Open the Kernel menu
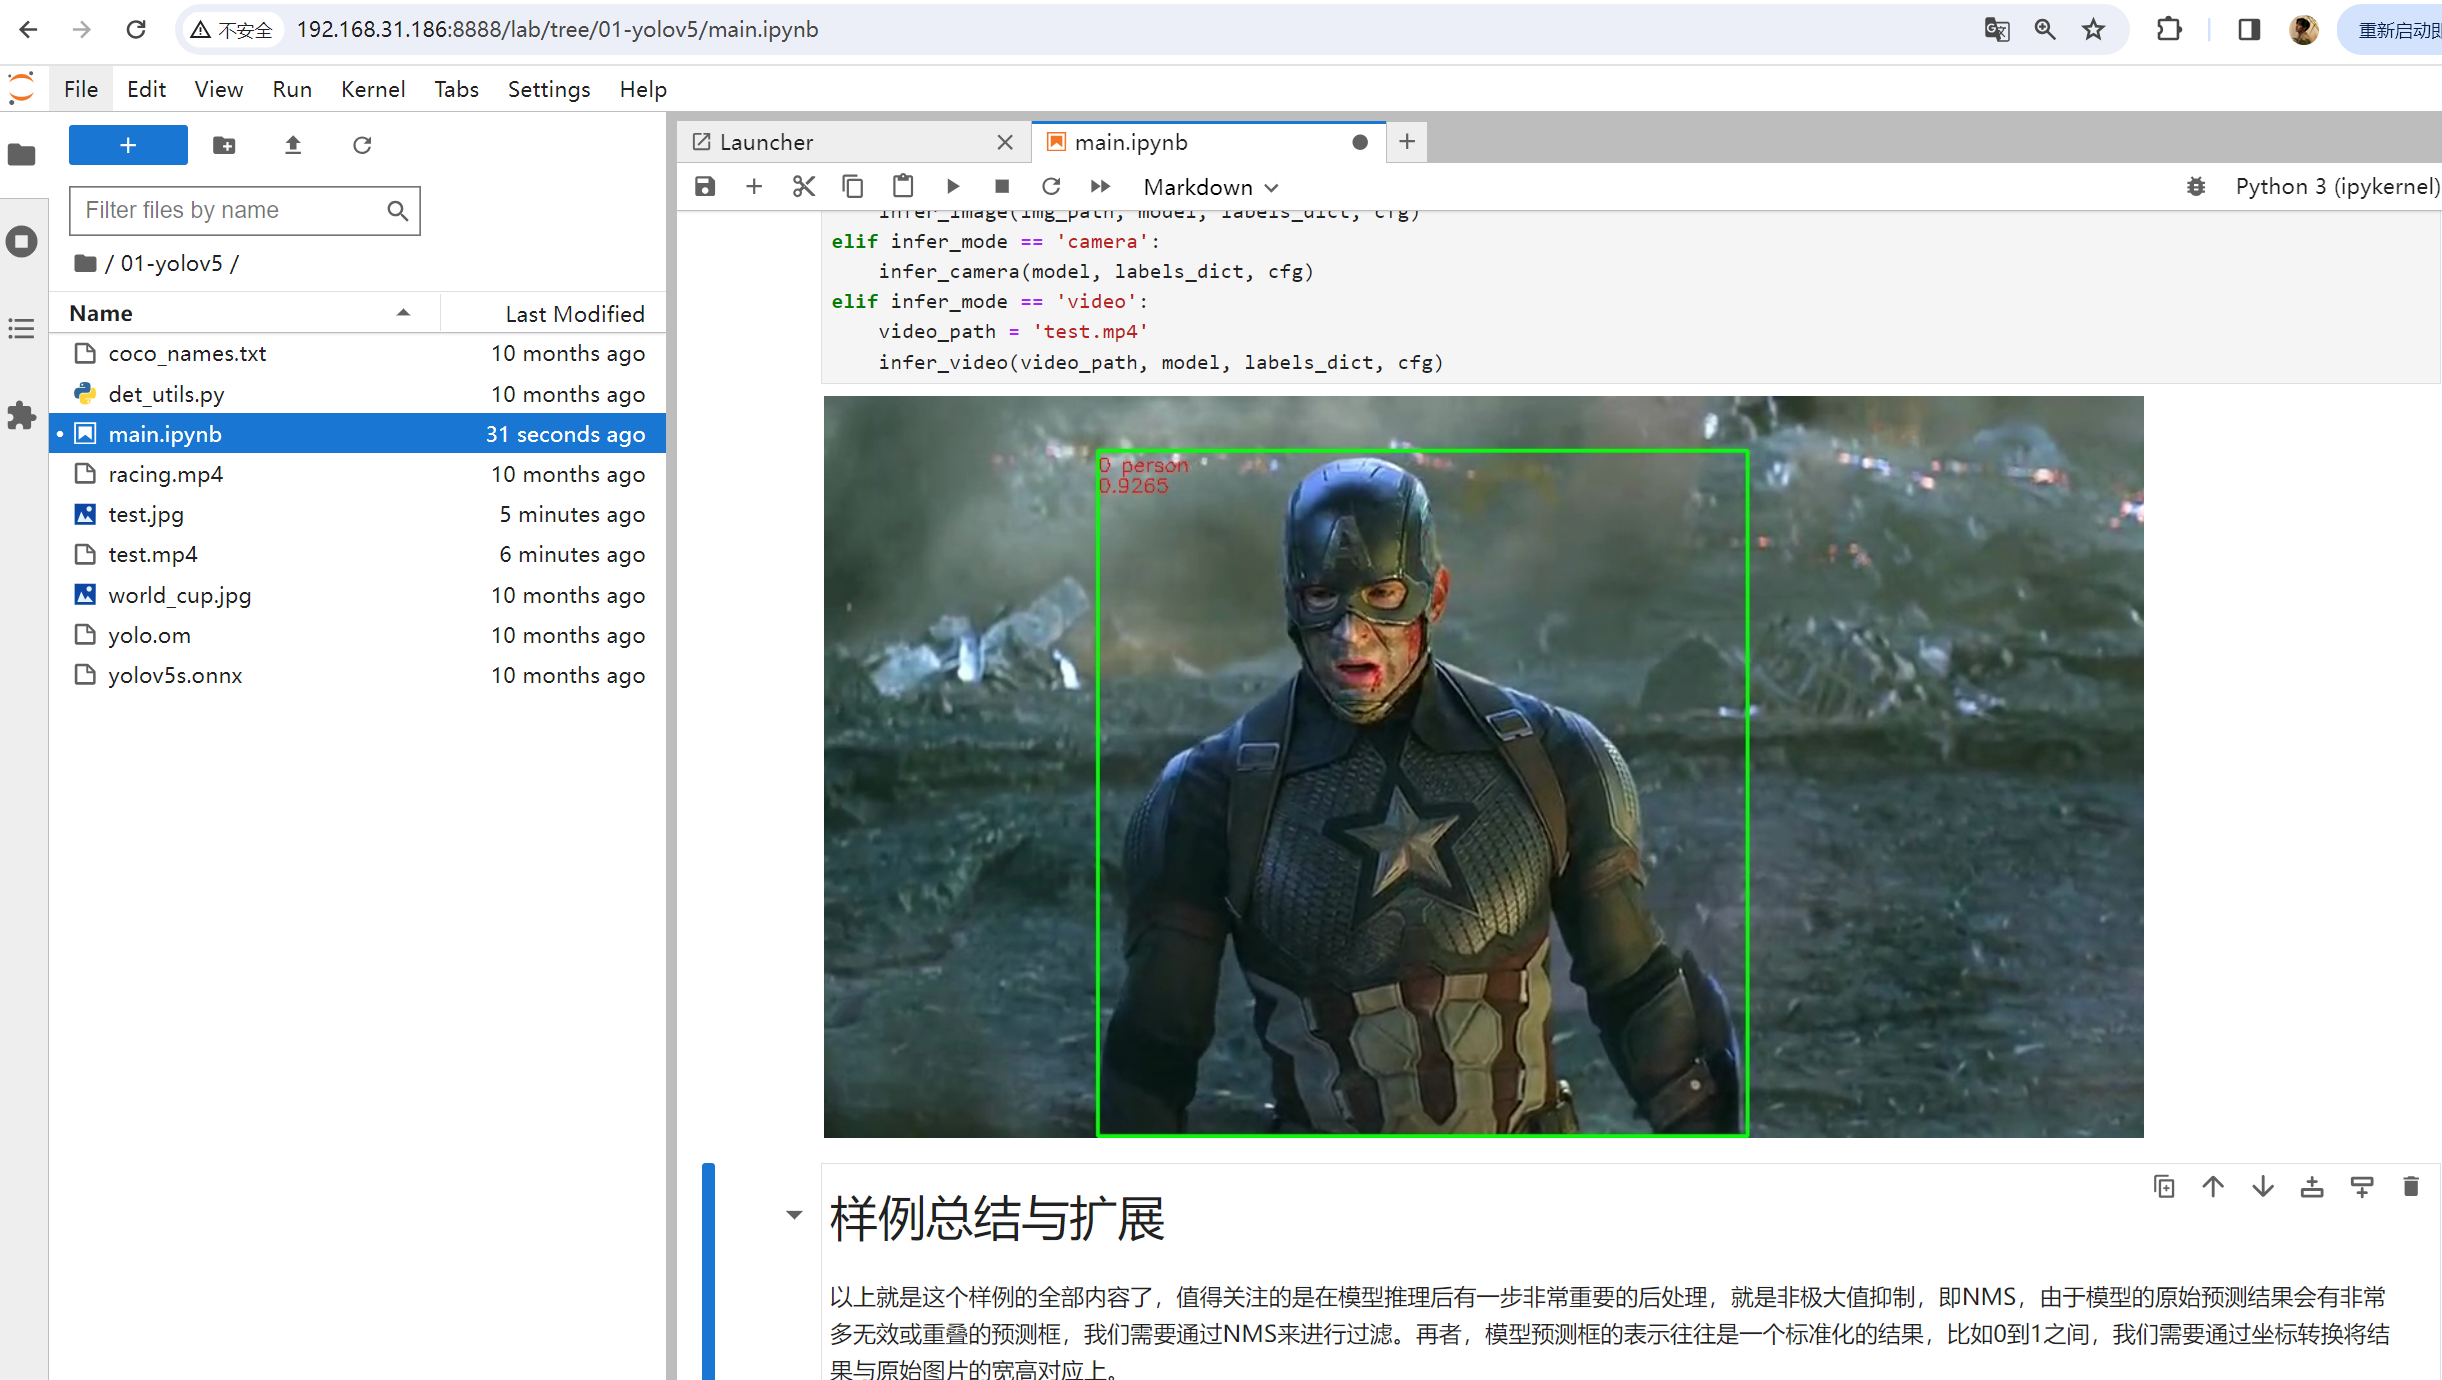Screen dimensions: 2442x1380 pyautogui.click(x=372, y=89)
